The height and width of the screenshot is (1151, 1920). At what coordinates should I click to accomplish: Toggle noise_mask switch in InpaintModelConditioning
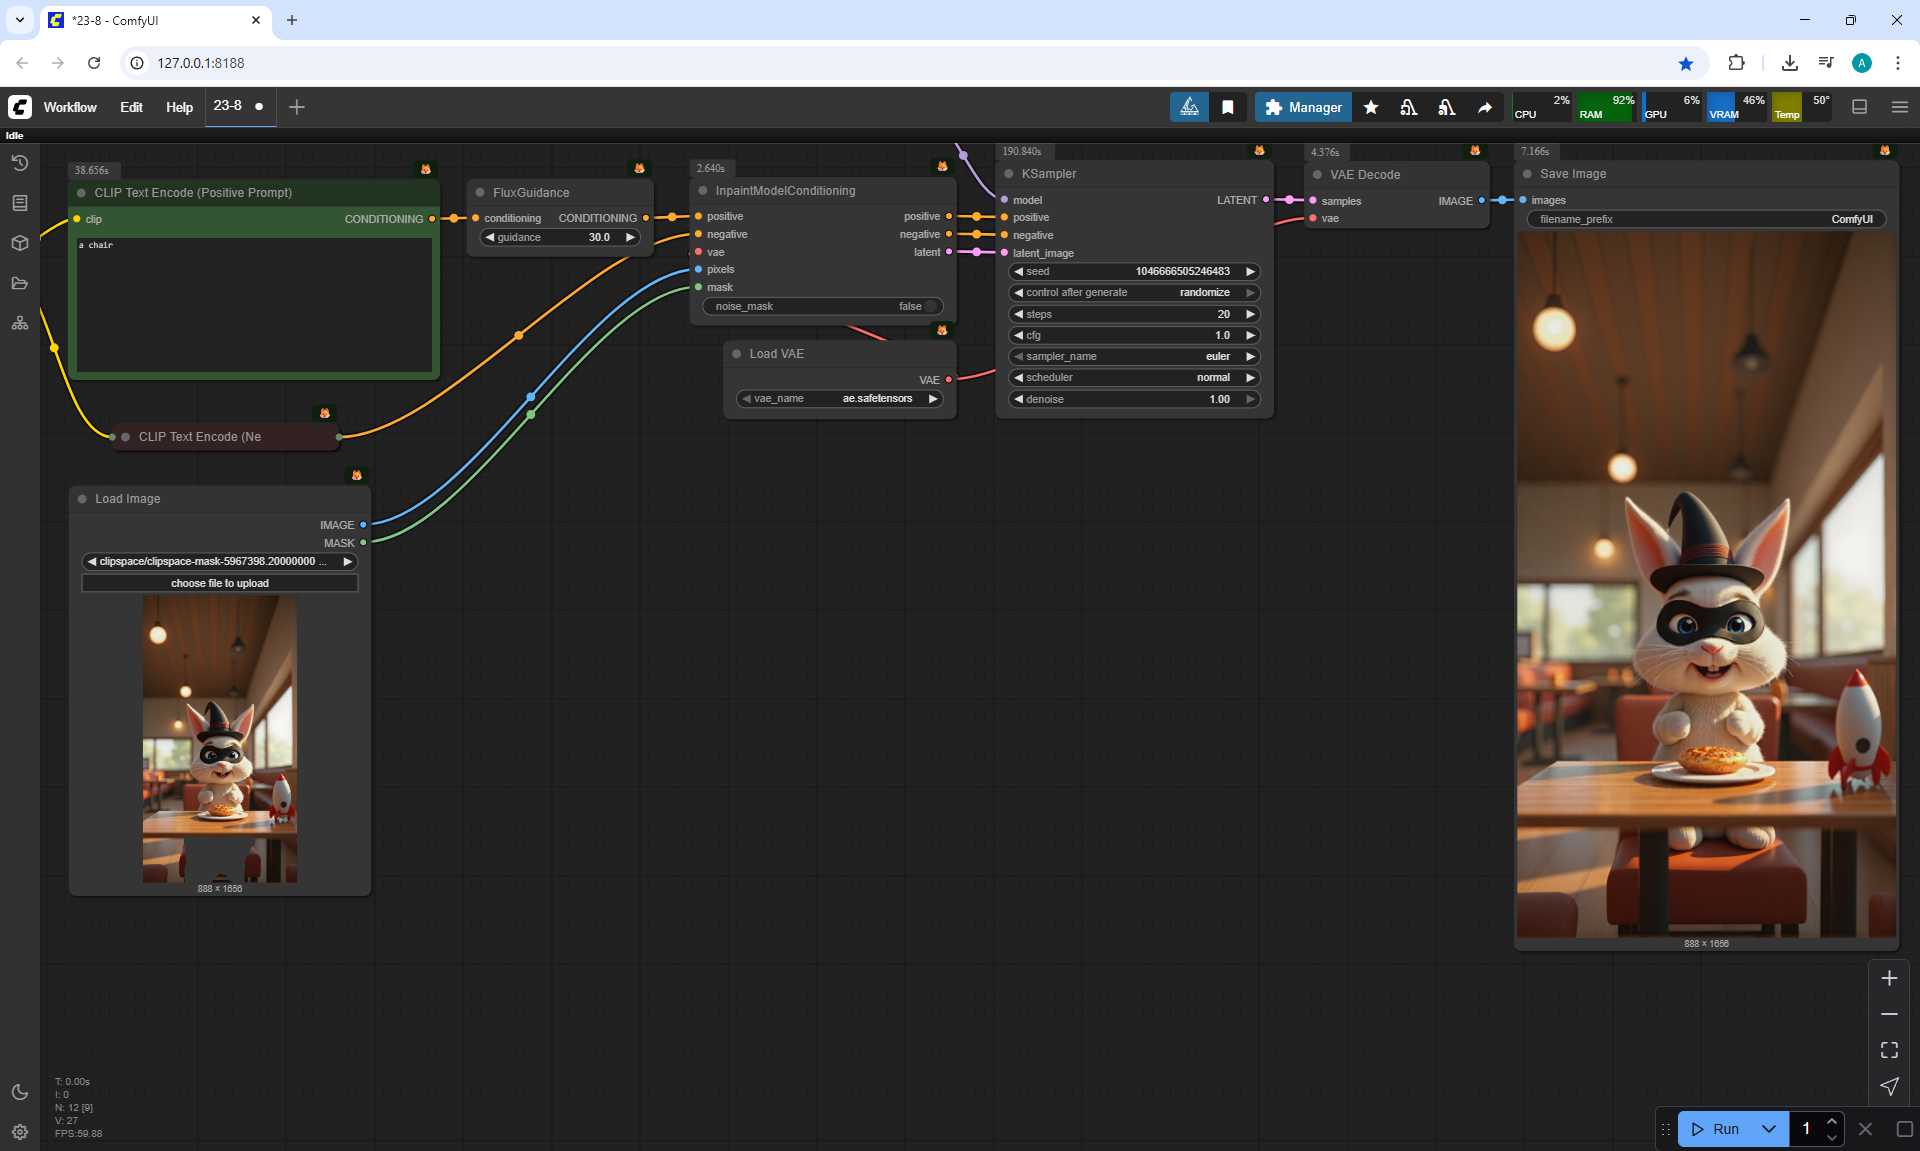click(x=930, y=306)
